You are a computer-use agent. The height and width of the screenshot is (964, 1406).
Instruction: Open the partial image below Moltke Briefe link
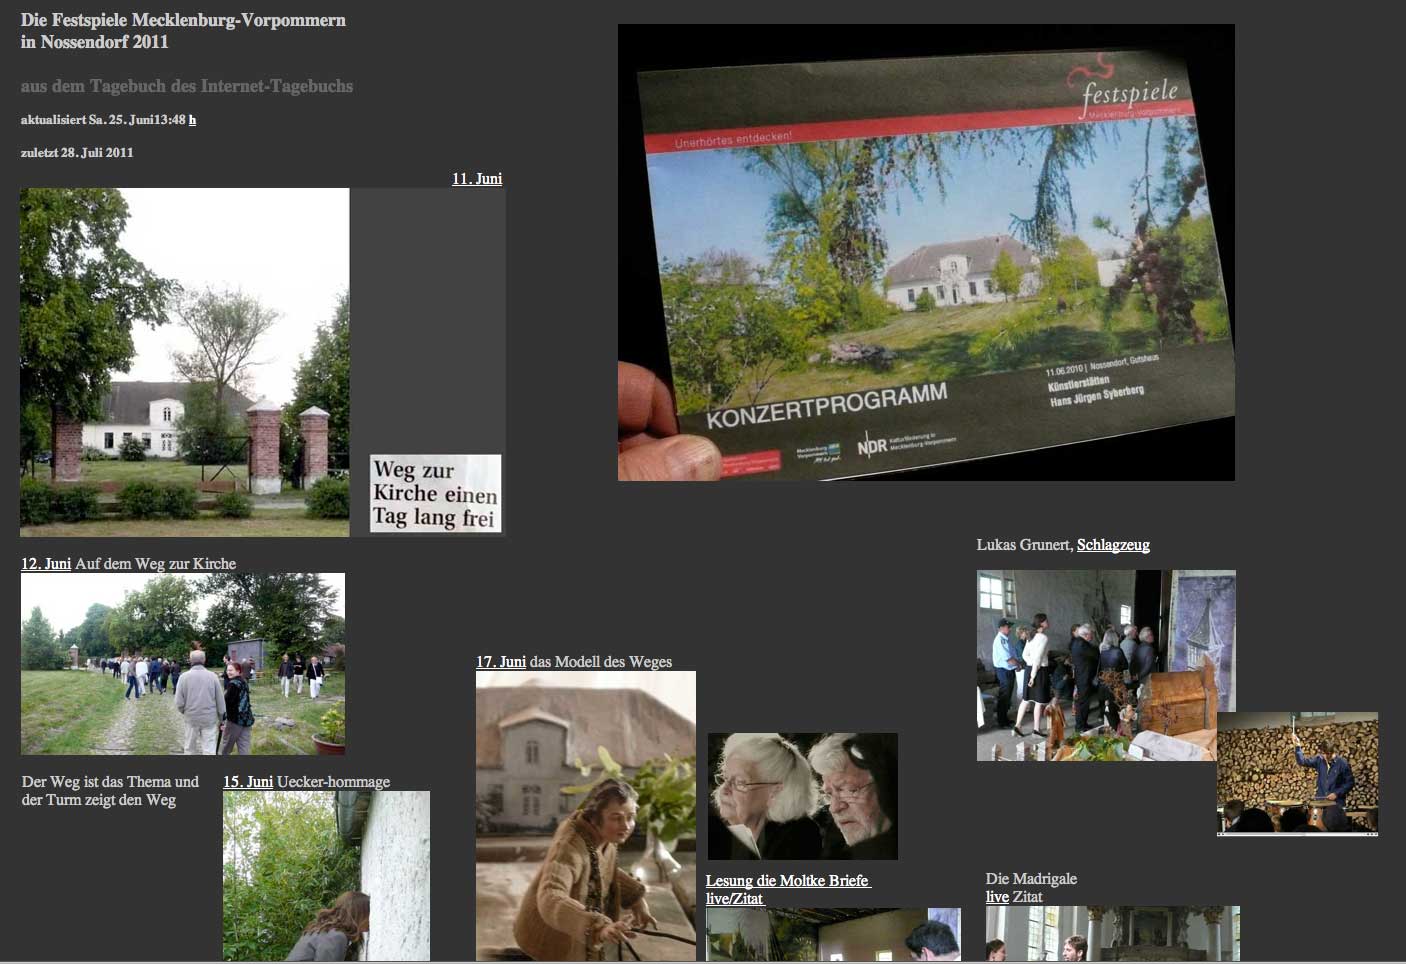[832, 934]
